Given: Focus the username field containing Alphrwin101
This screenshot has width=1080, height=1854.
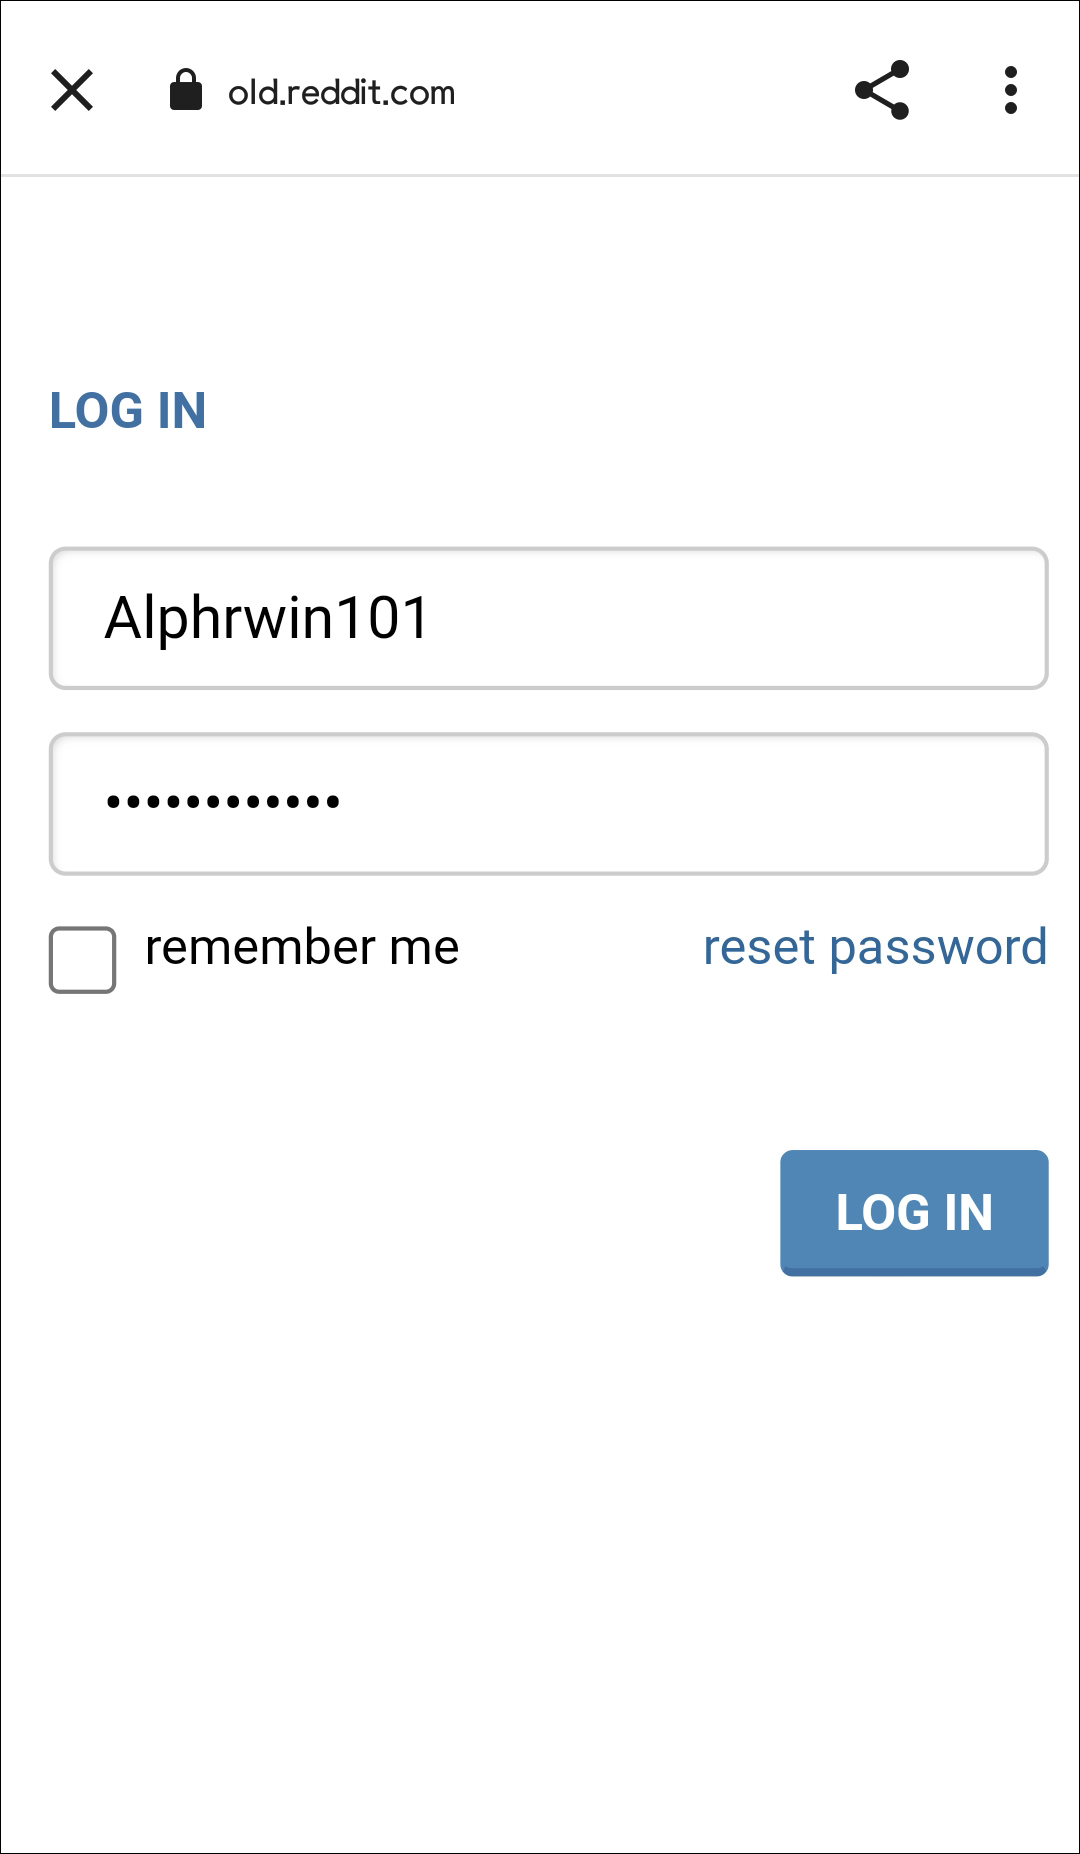Looking at the screenshot, I should pyautogui.click(x=548, y=618).
